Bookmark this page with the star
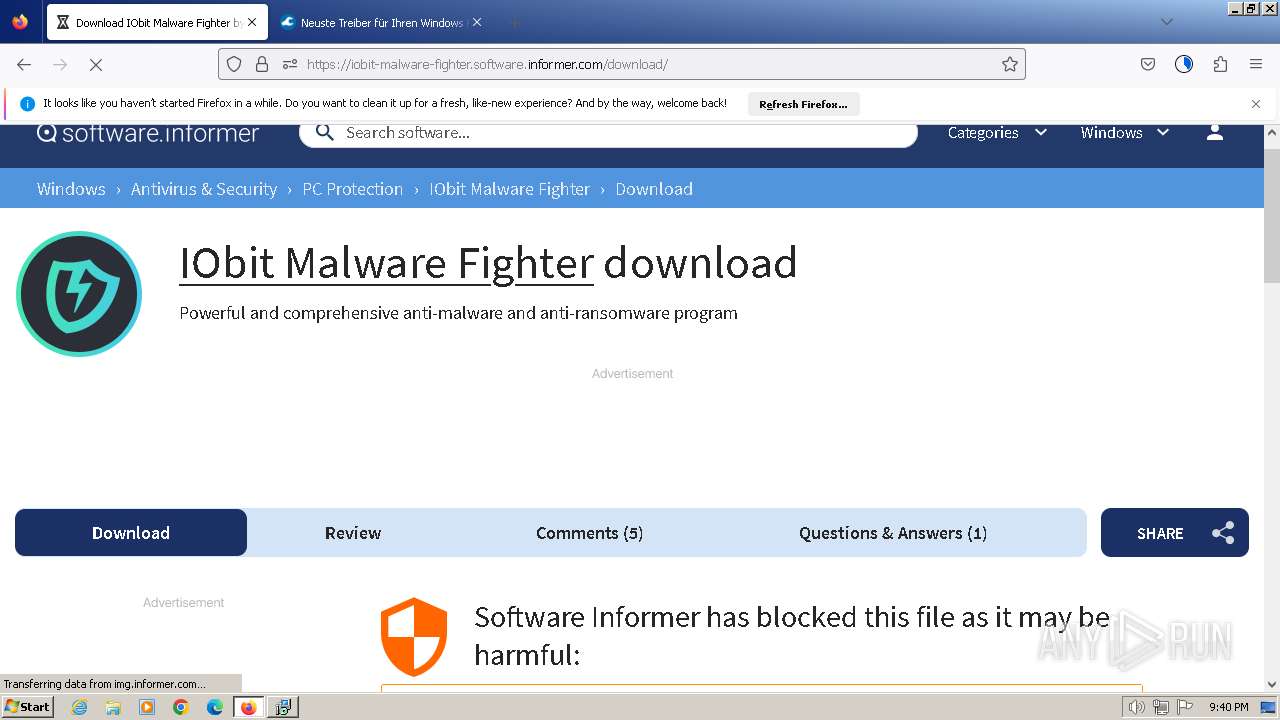The height and width of the screenshot is (720, 1280). pos(1010,64)
